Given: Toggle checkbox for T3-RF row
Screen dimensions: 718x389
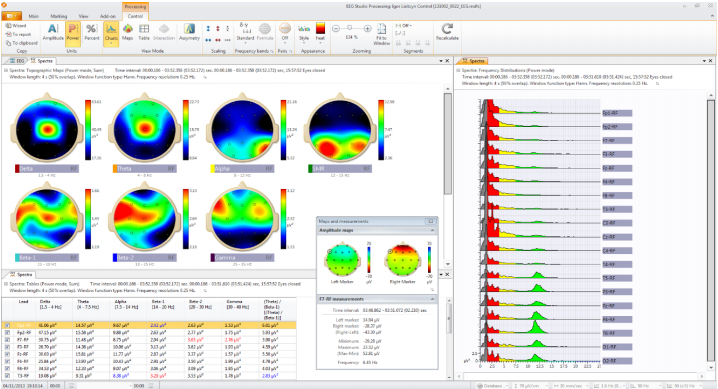Looking at the screenshot, I should 7,376.
